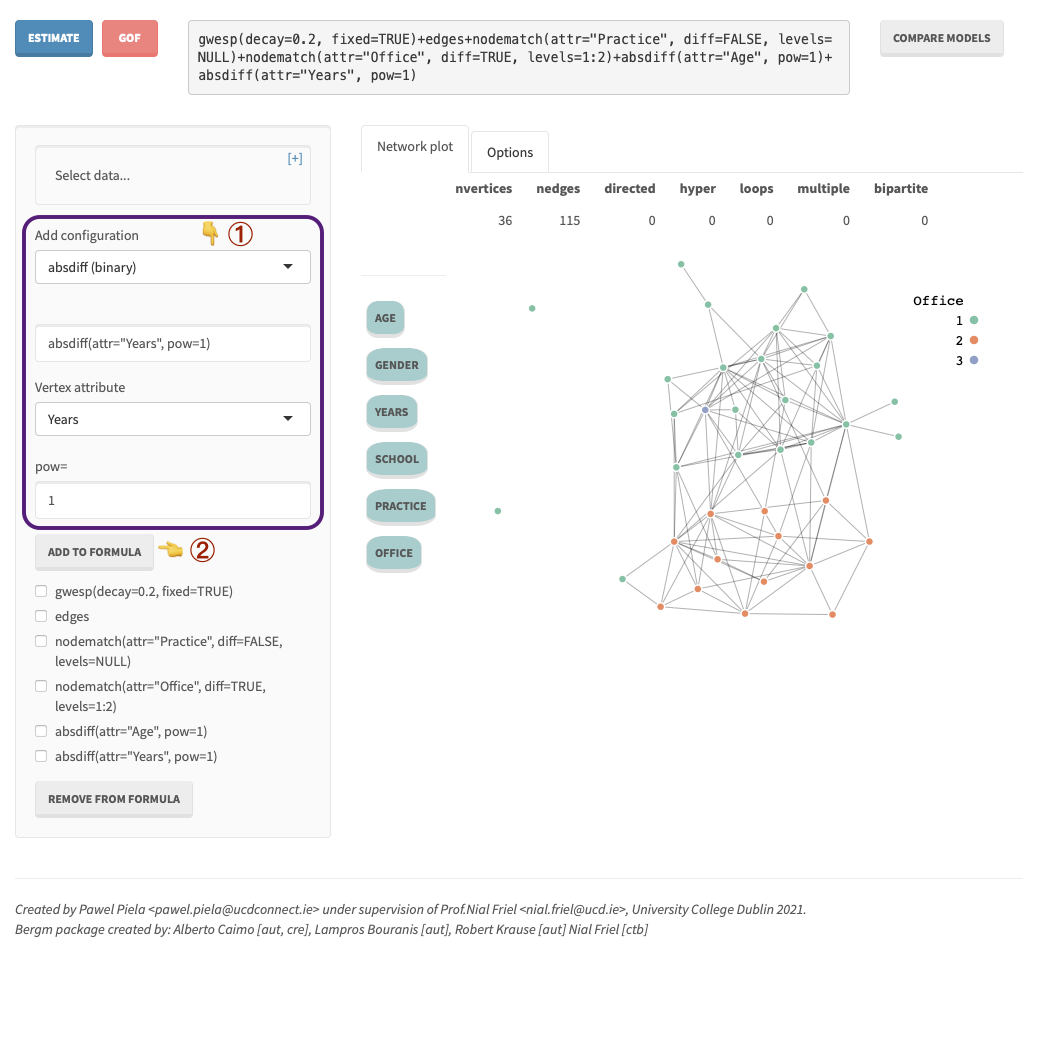This screenshot has width=1038, height=1052.
Task: Switch to the Options tab
Action: [510, 152]
